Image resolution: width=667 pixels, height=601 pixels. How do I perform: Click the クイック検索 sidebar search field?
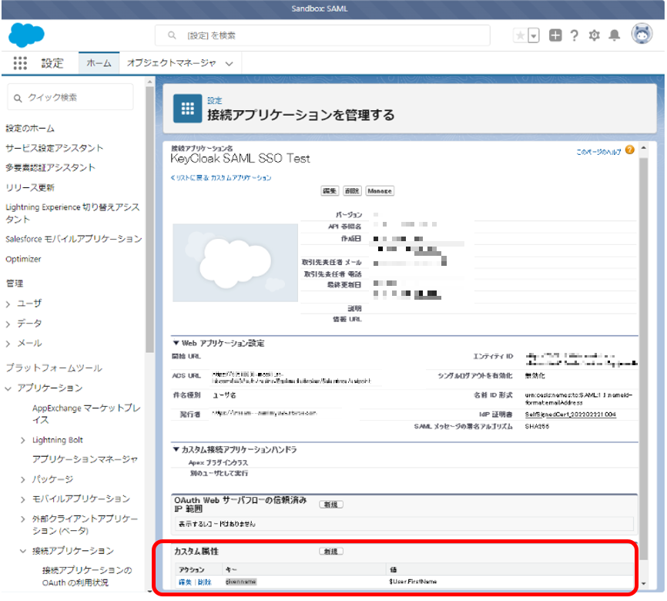click(71, 97)
